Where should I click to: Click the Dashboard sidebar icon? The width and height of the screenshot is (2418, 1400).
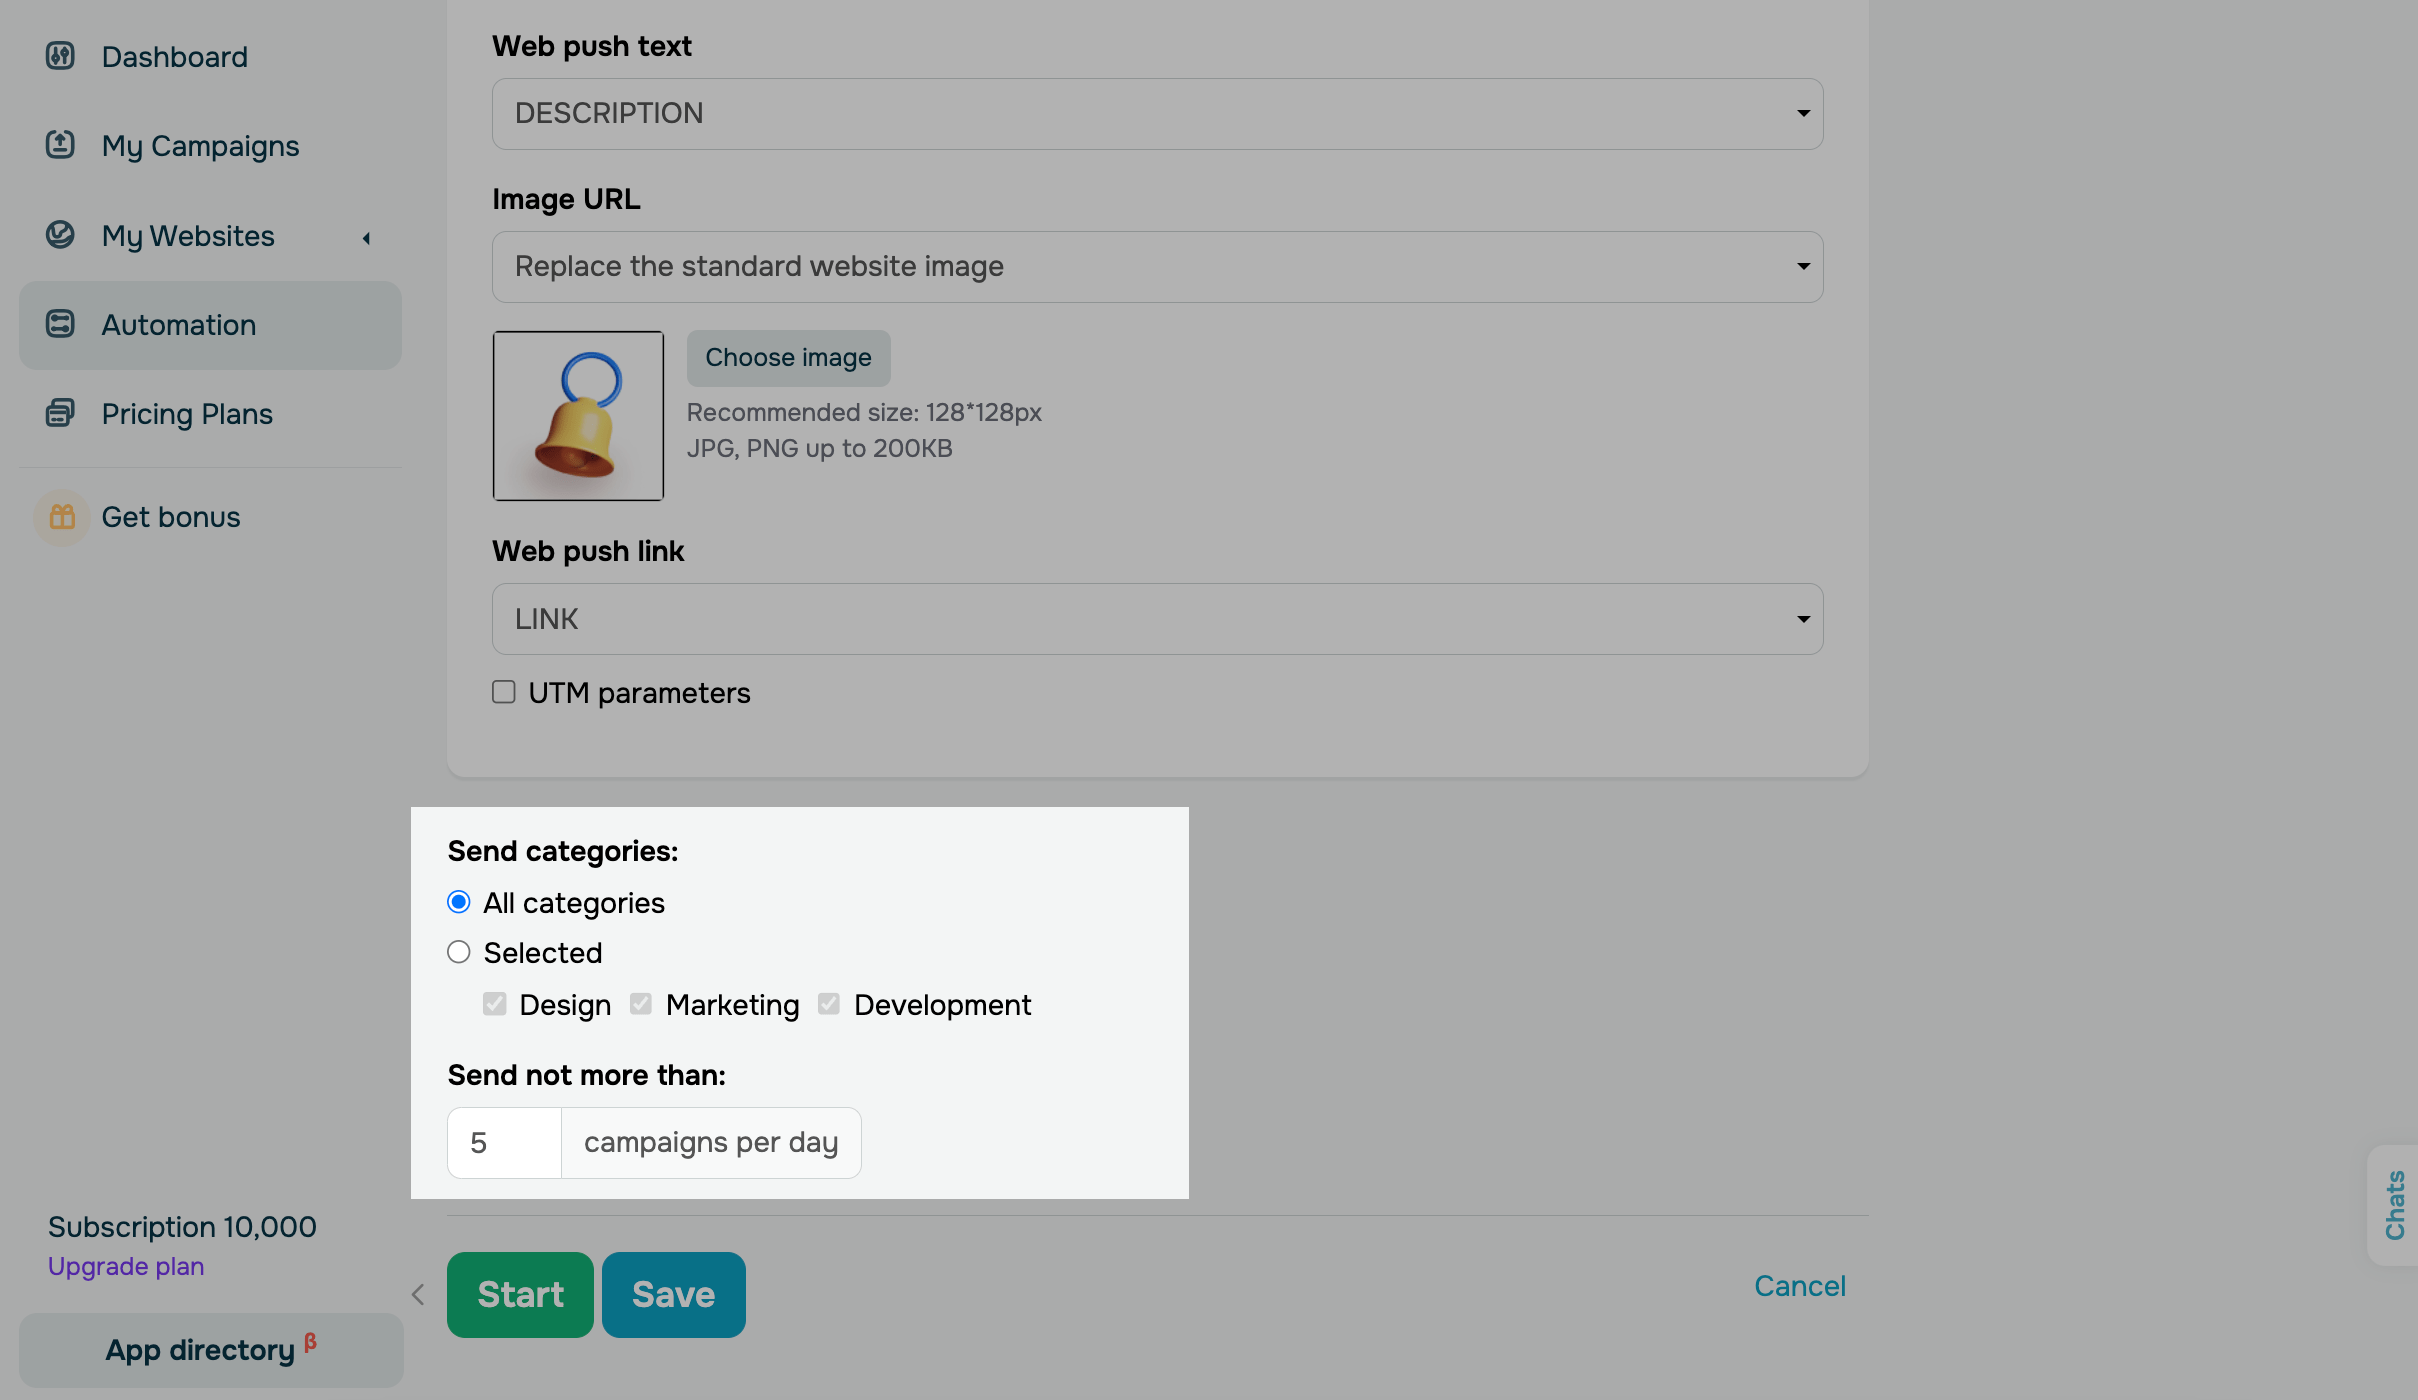pyautogui.click(x=60, y=56)
